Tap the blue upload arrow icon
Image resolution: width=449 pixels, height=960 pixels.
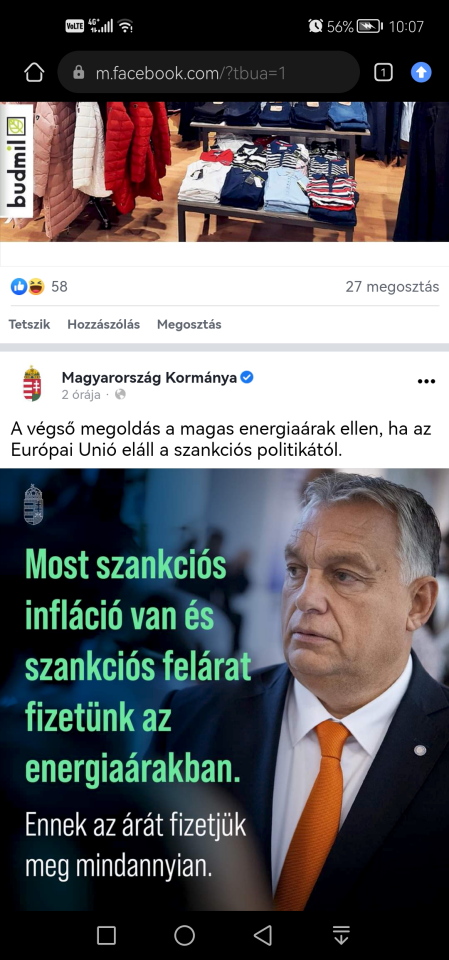pyautogui.click(x=421, y=72)
